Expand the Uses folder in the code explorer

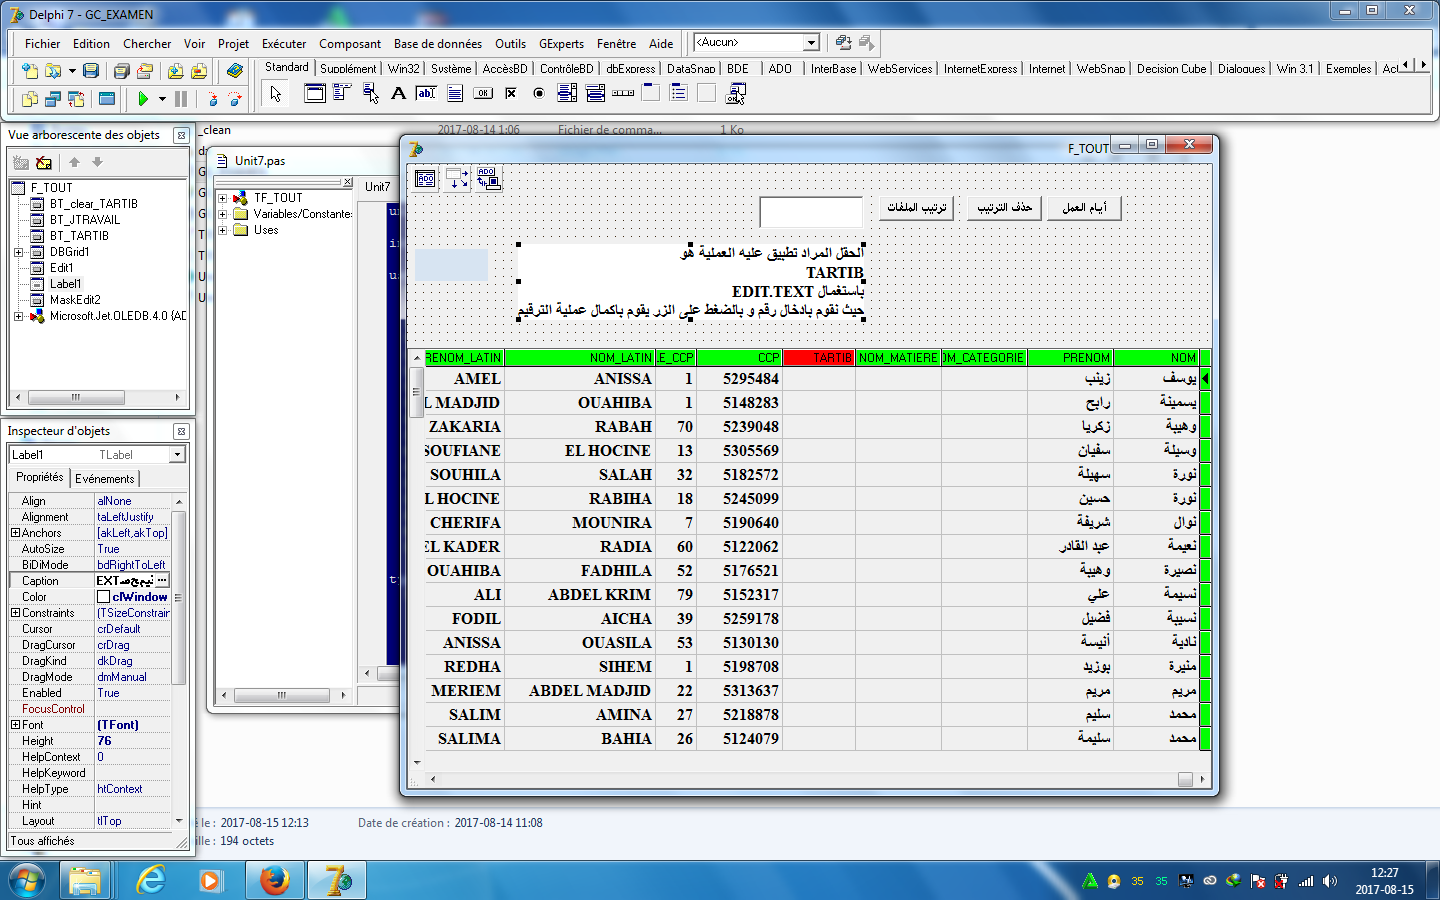click(223, 230)
